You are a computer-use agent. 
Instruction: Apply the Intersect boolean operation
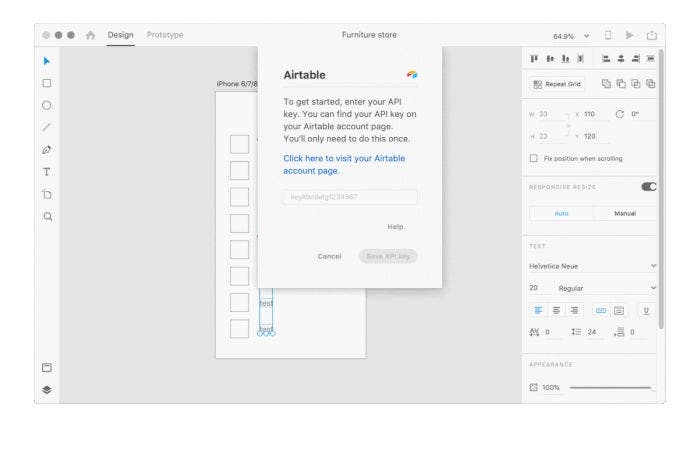[x=636, y=83]
